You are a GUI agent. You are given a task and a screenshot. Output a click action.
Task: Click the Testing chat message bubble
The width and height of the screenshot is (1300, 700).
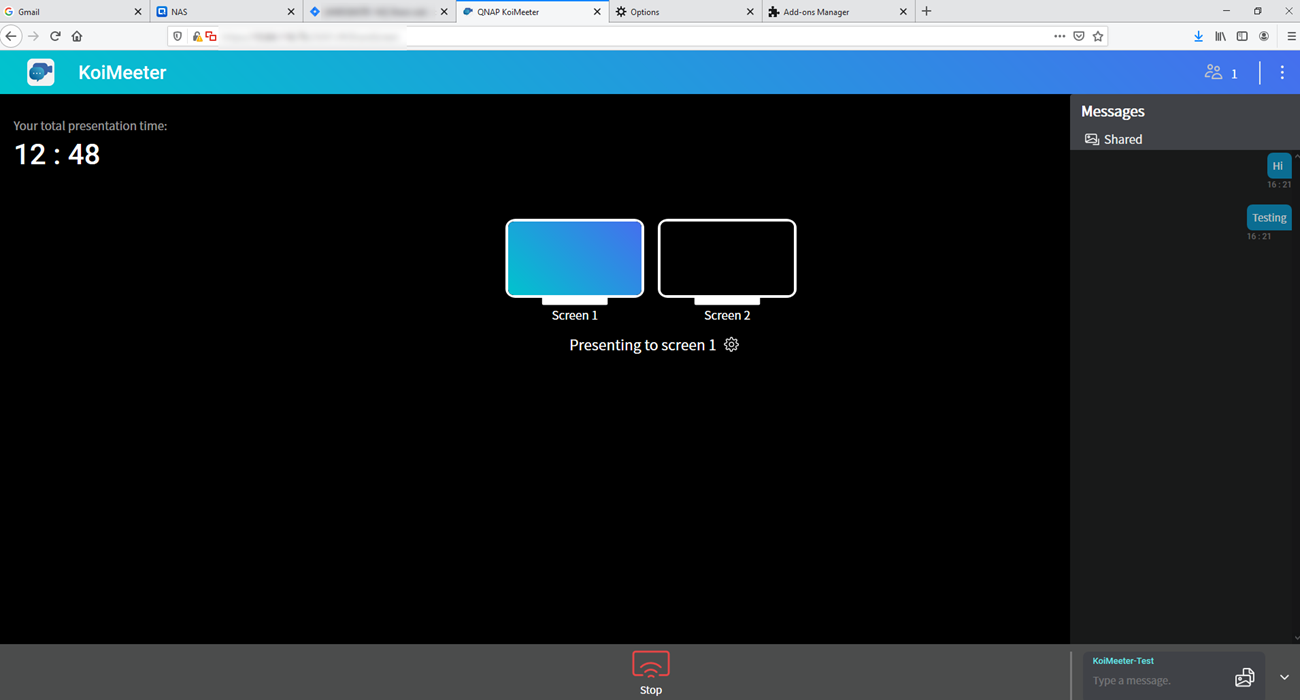click(1268, 218)
